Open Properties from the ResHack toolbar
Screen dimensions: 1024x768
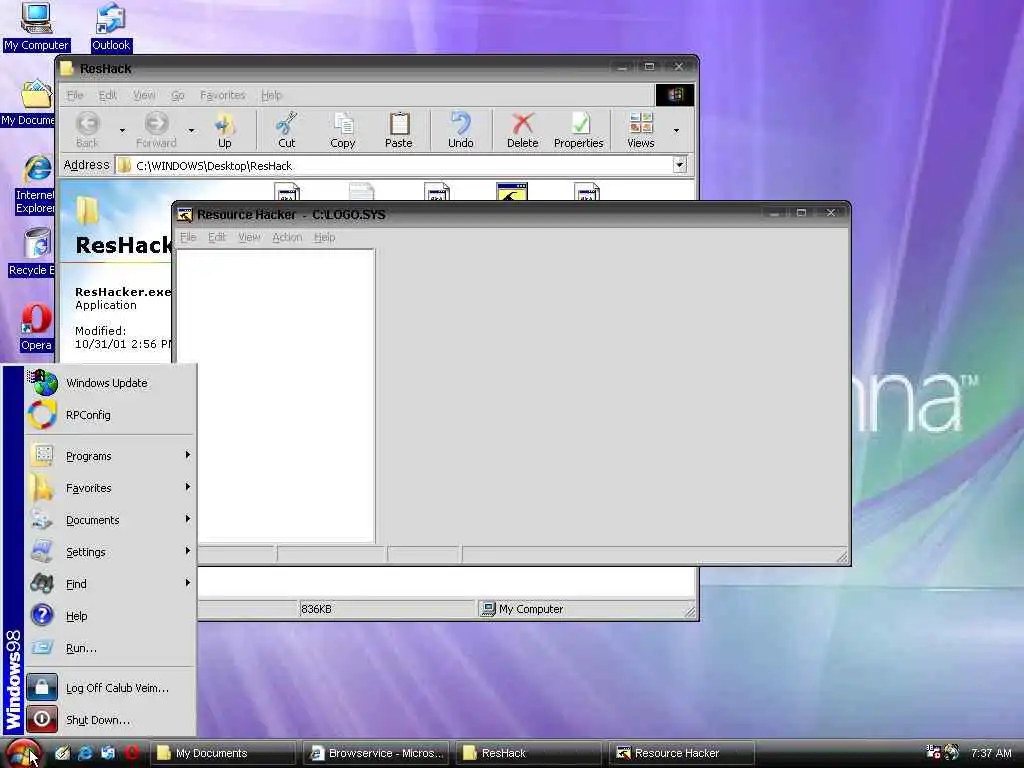pyautogui.click(x=579, y=129)
